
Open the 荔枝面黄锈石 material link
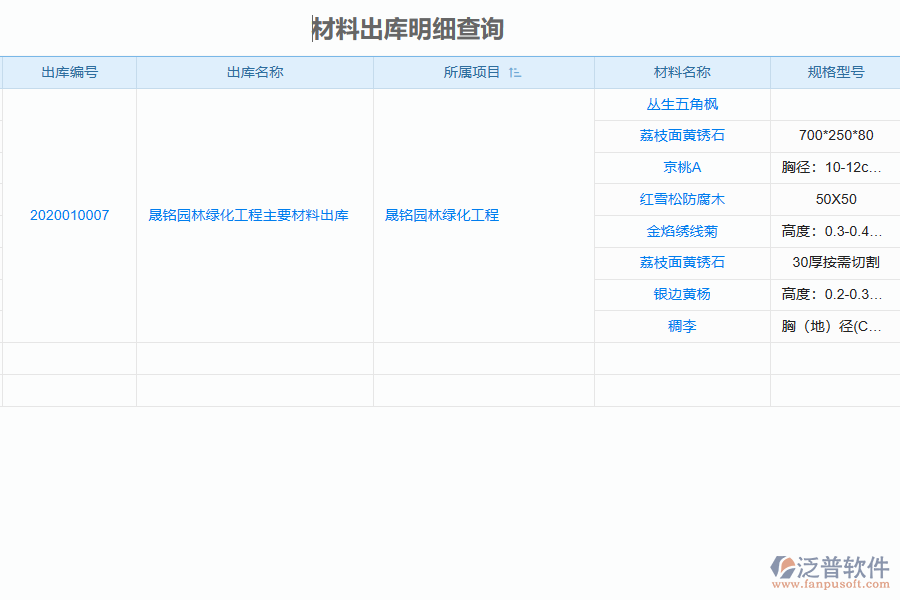point(683,135)
